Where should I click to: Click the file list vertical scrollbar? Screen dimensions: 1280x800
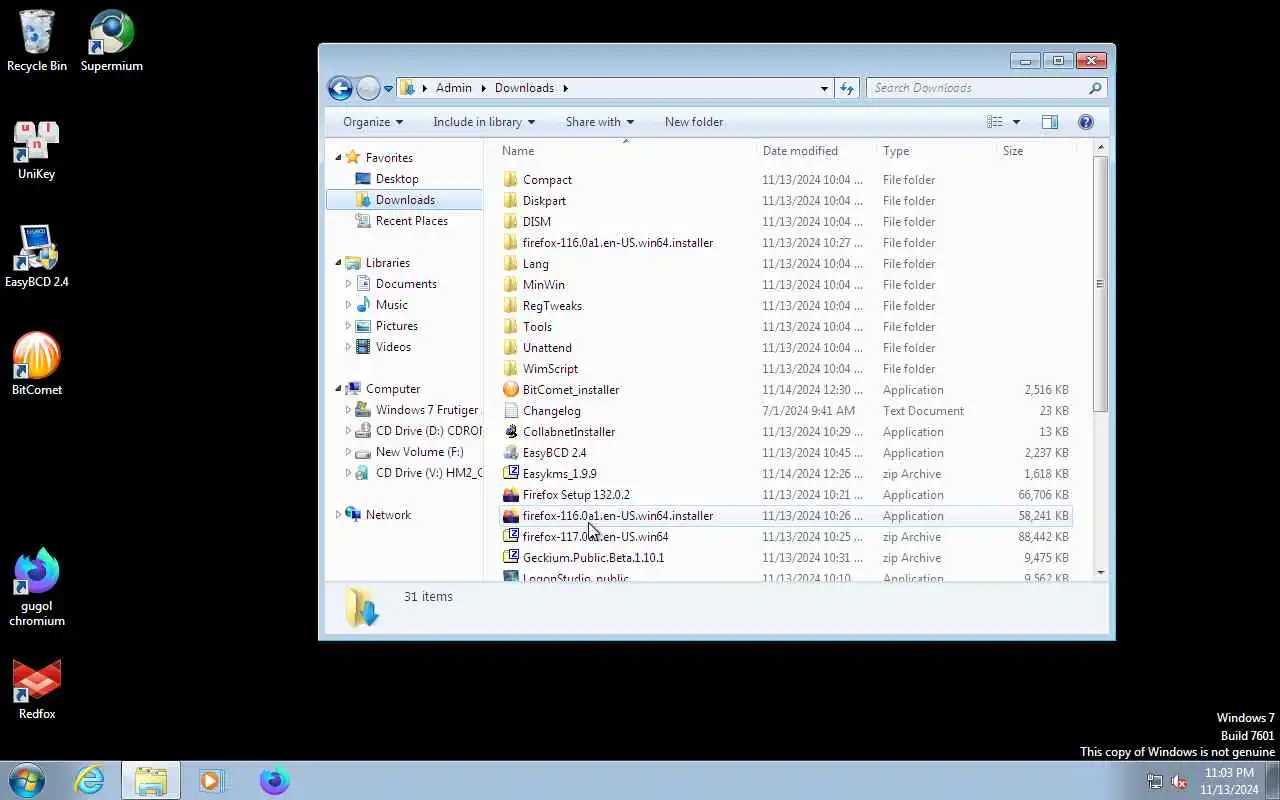click(1100, 284)
